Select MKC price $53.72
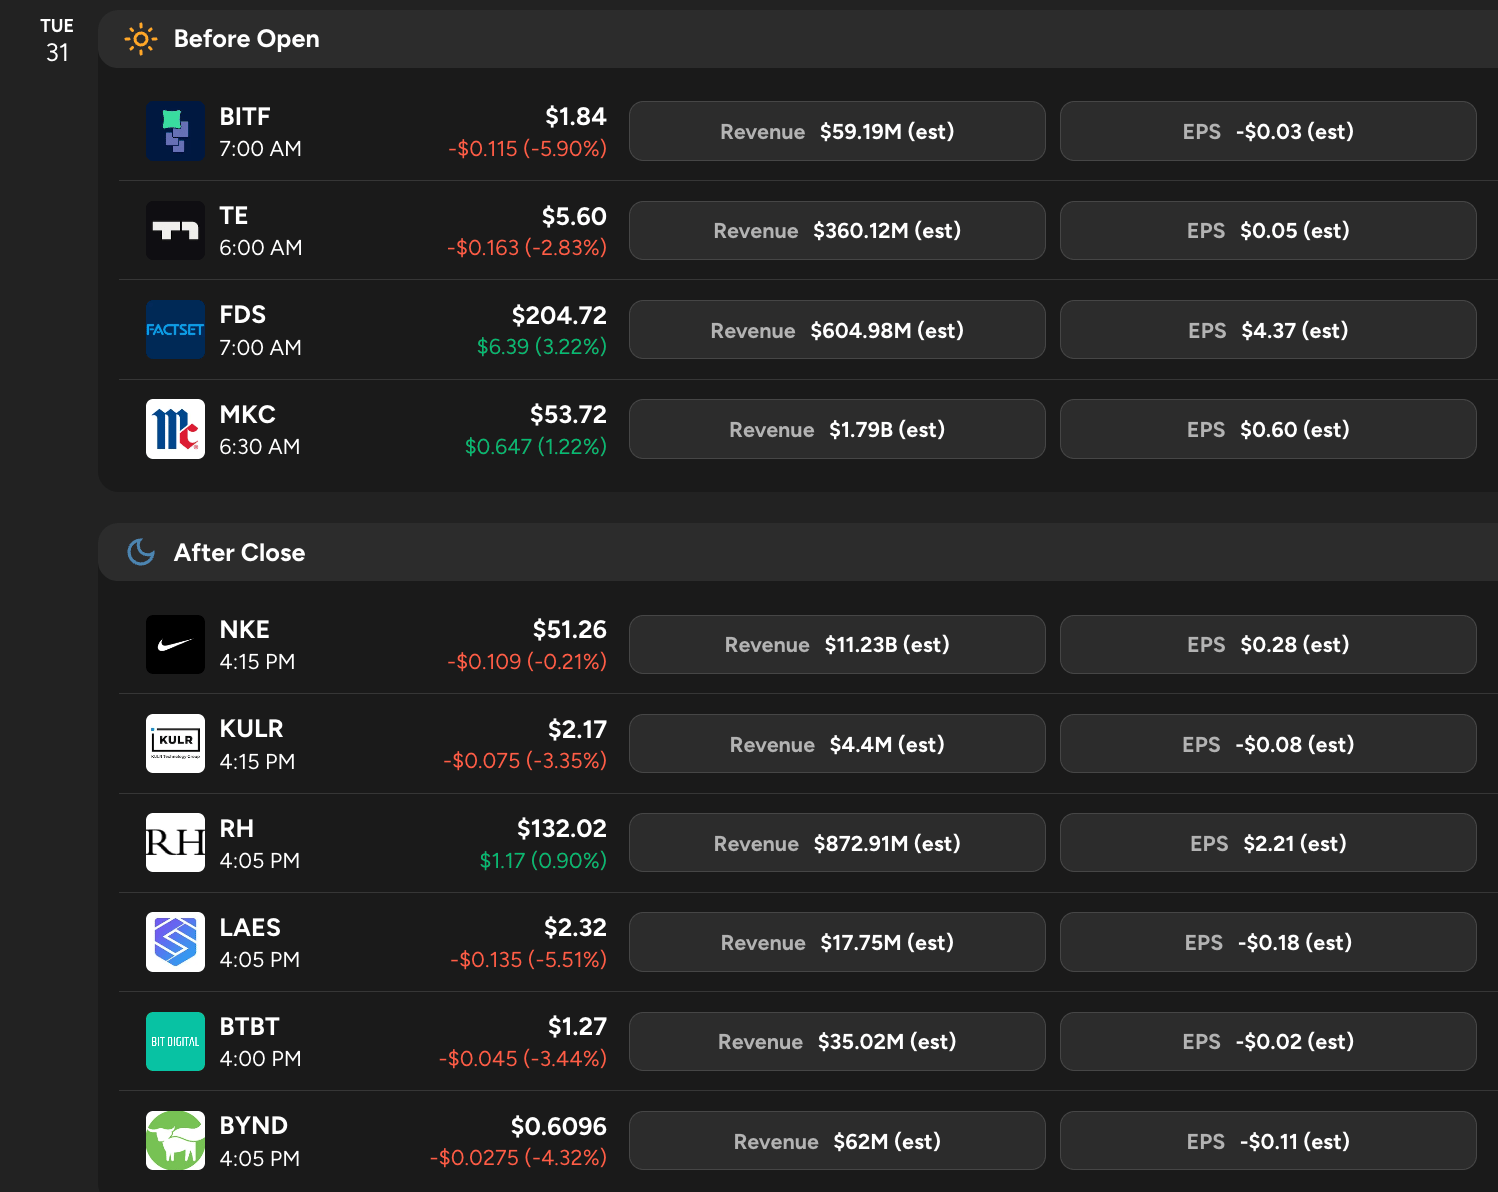Image resolution: width=1498 pixels, height=1192 pixels. click(568, 414)
